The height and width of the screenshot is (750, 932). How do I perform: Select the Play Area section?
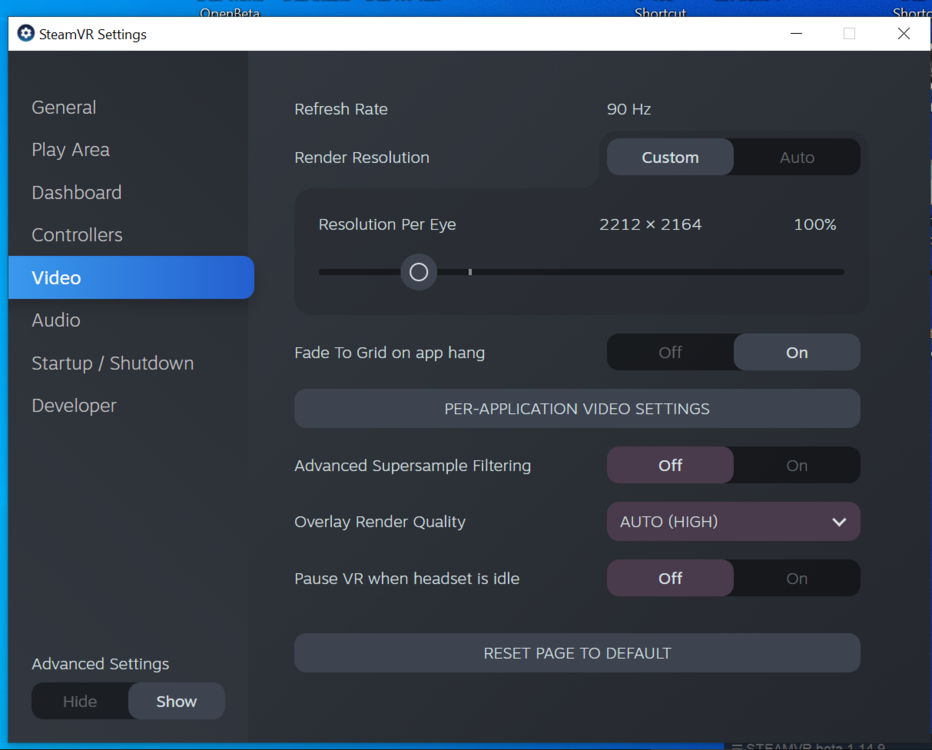pos(70,149)
